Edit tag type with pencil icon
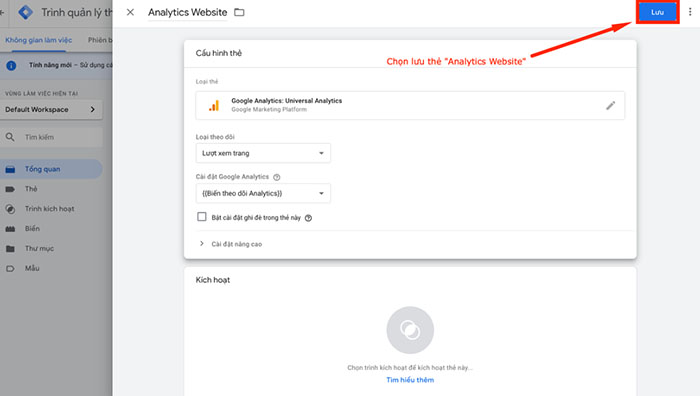 click(610, 106)
